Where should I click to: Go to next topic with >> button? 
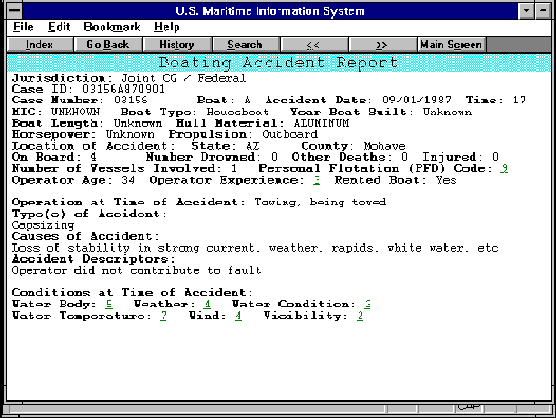pyautogui.click(x=382, y=45)
